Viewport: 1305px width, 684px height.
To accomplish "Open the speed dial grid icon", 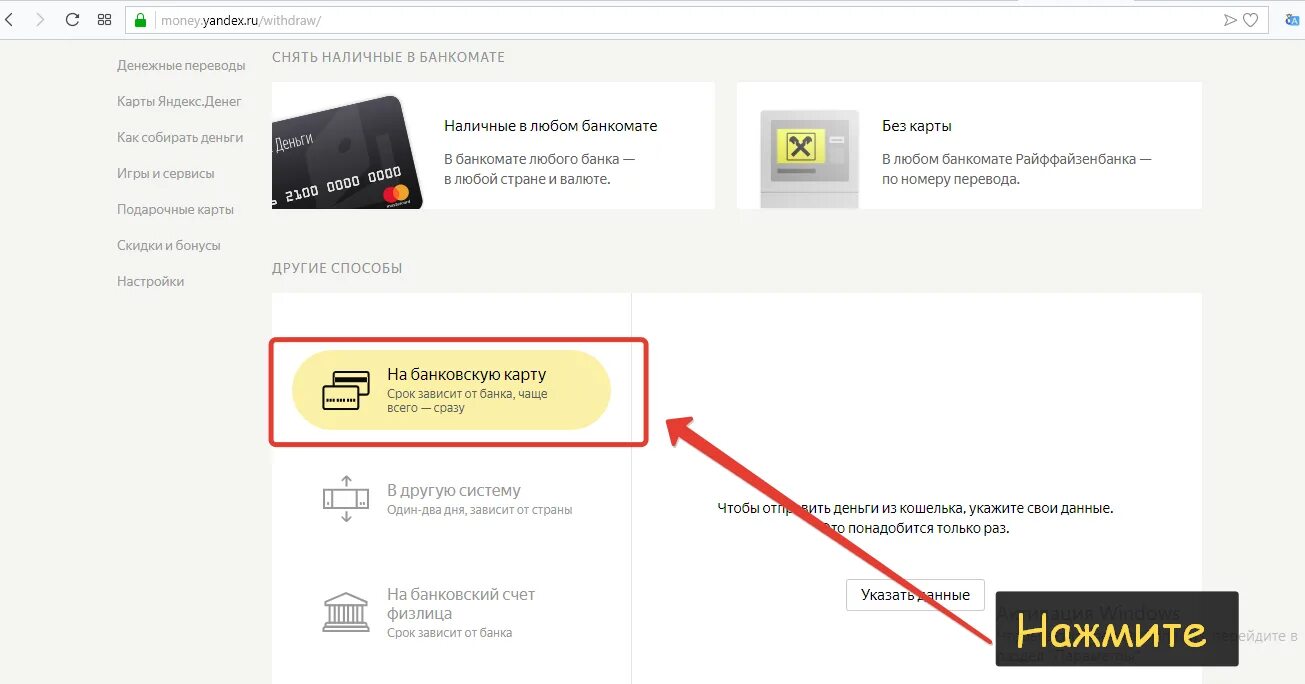I will (x=105, y=20).
